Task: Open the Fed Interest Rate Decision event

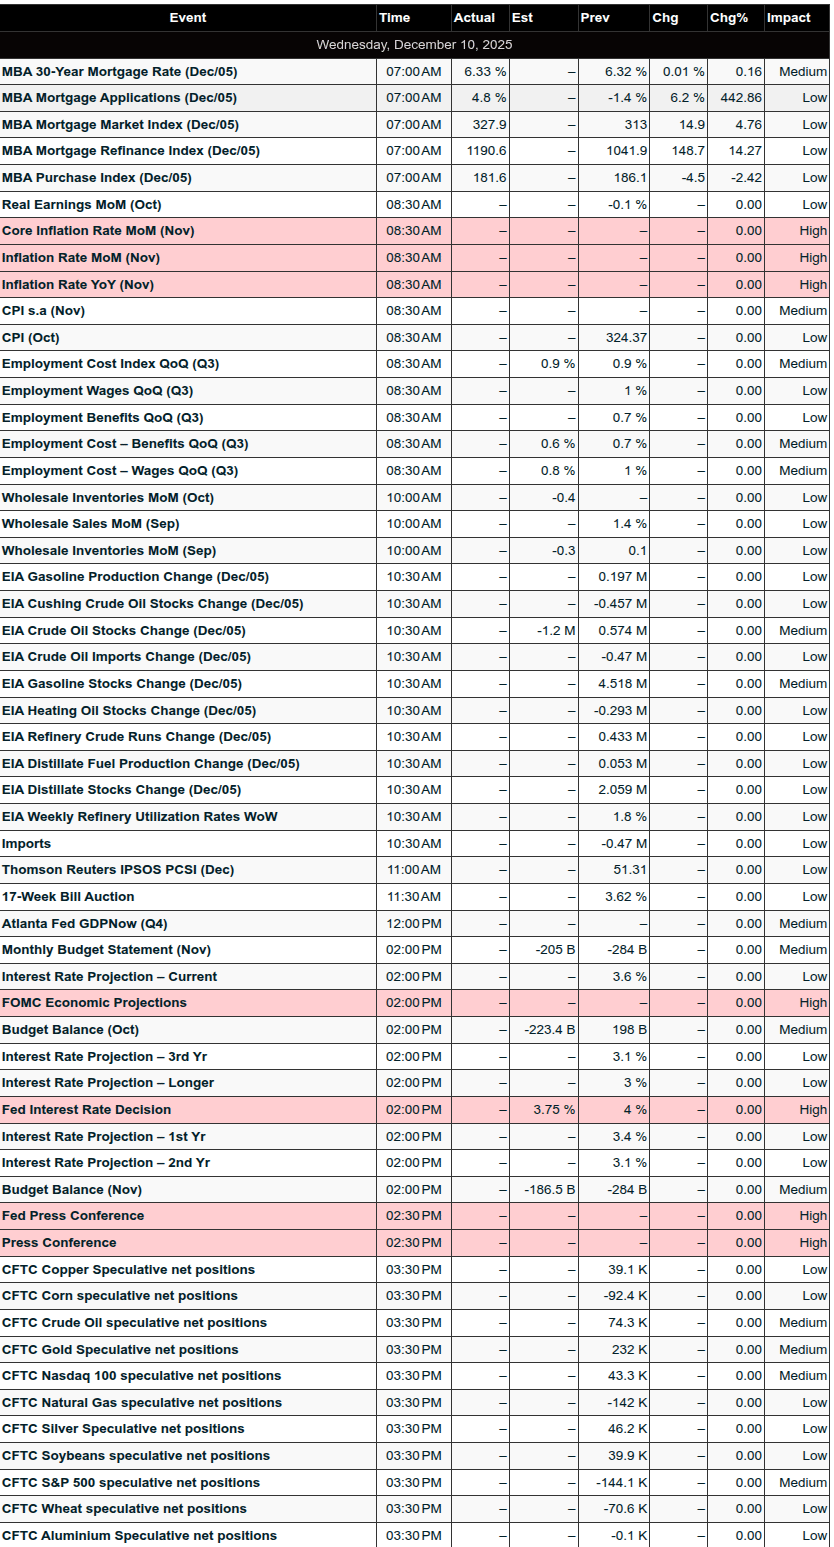Action: click(x=87, y=1110)
